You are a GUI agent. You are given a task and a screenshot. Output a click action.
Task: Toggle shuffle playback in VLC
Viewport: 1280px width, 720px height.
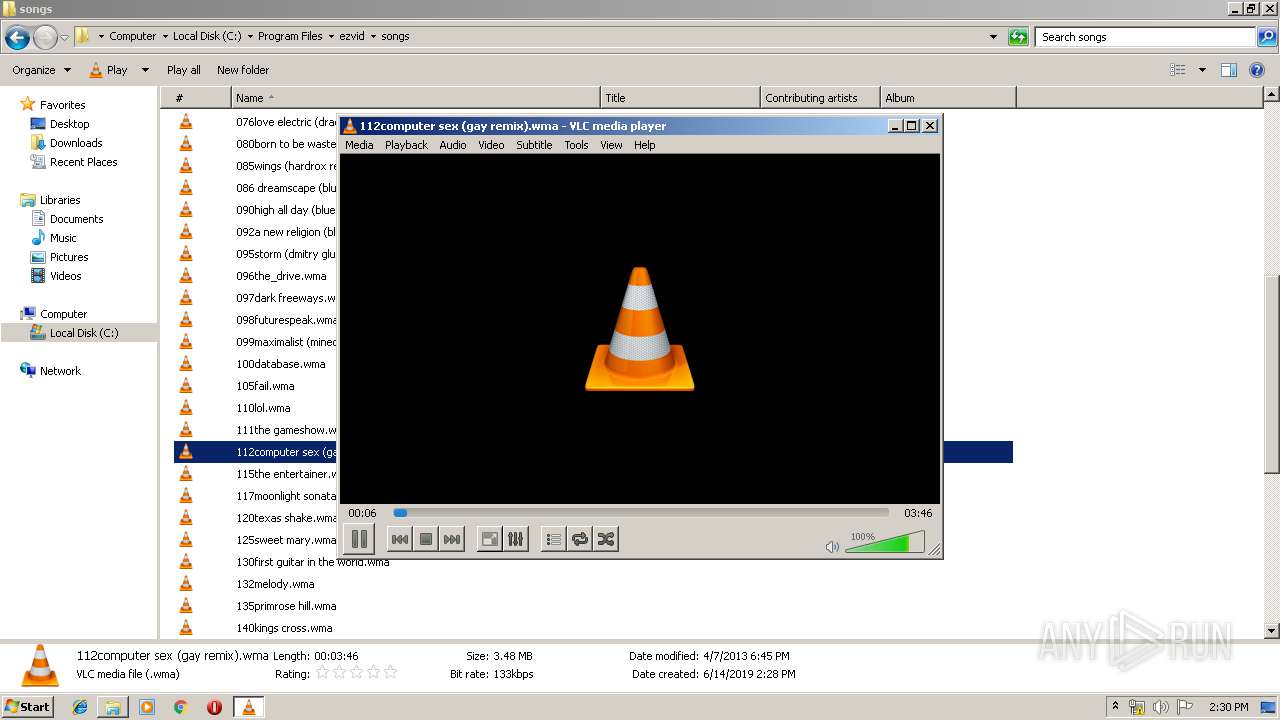605,539
